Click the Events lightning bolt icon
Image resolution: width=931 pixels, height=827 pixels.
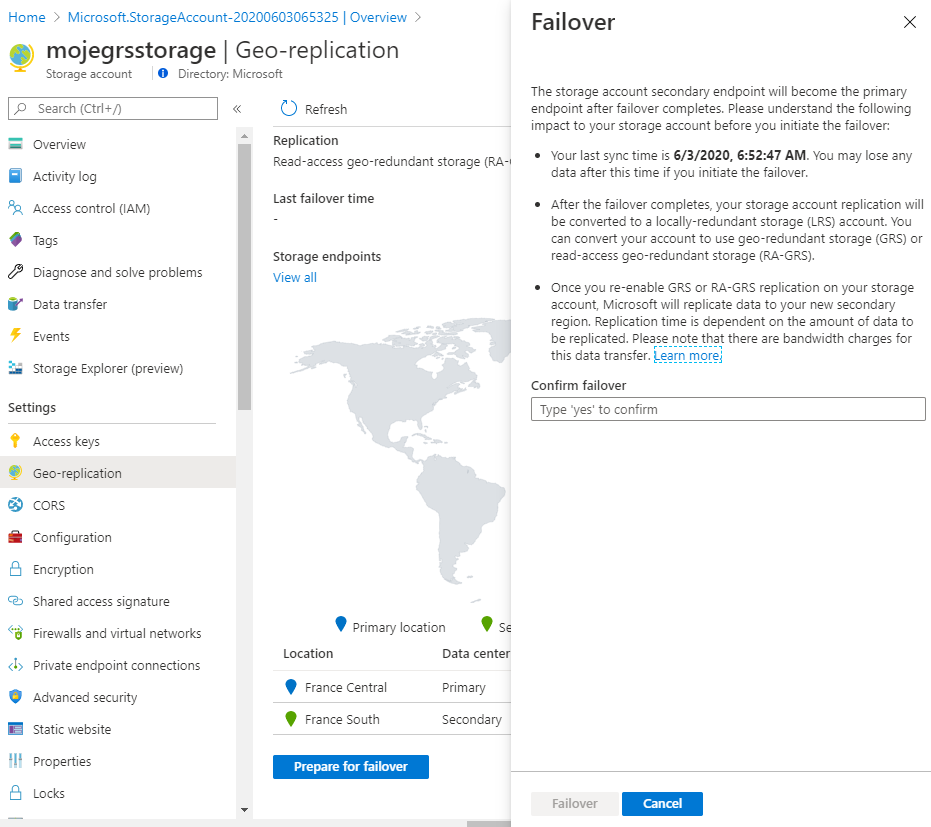click(15, 336)
